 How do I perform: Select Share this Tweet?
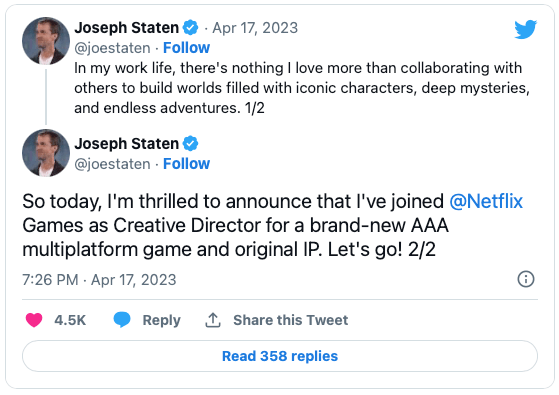pos(291,320)
